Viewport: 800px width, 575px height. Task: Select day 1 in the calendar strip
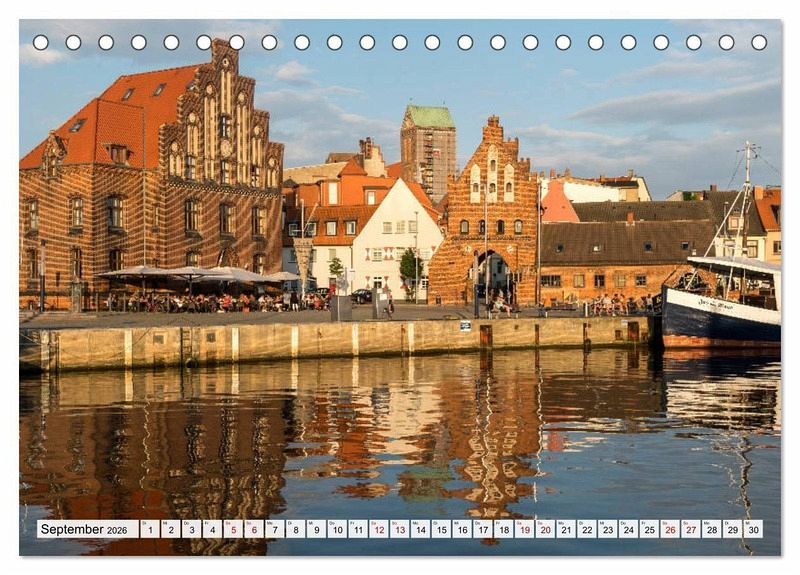(x=149, y=529)
